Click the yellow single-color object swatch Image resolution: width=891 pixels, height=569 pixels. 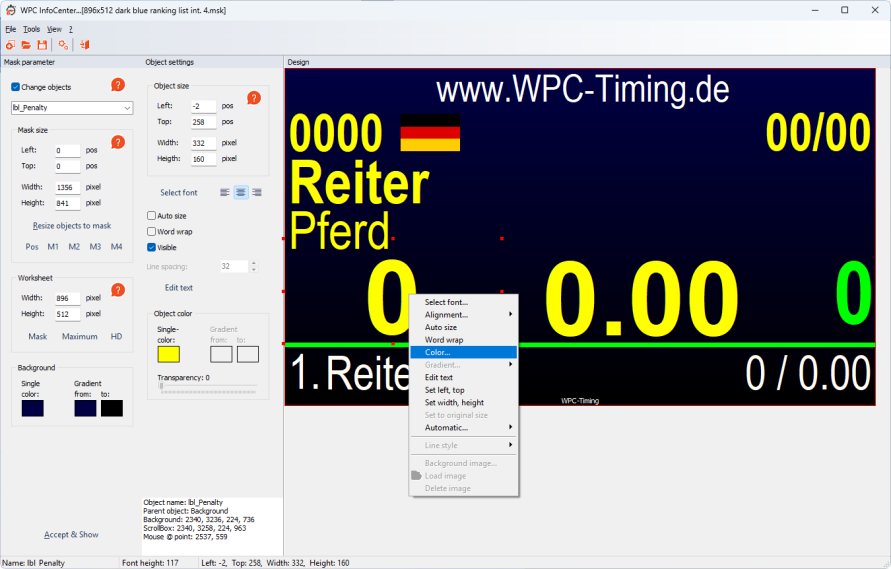pos(168,354)
